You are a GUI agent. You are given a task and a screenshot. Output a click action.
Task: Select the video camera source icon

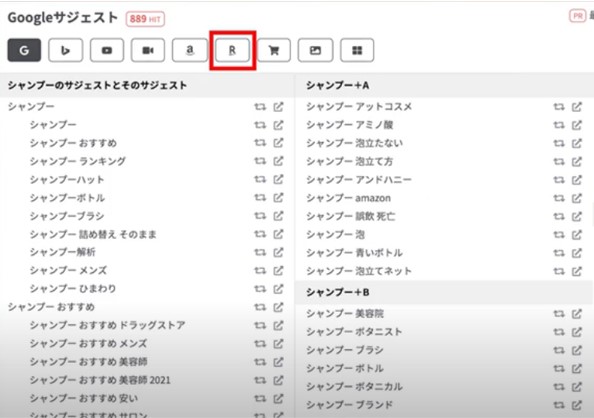pos(148,50)
